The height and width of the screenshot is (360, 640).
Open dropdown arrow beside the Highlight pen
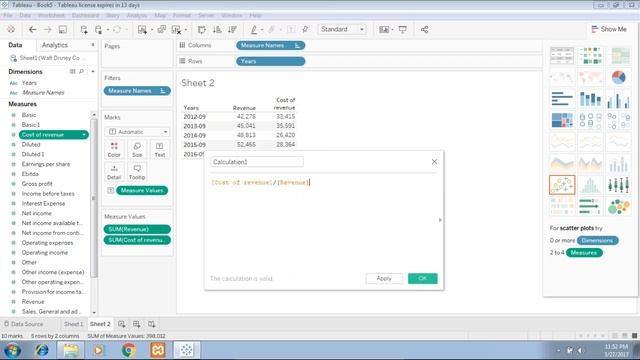262,29
